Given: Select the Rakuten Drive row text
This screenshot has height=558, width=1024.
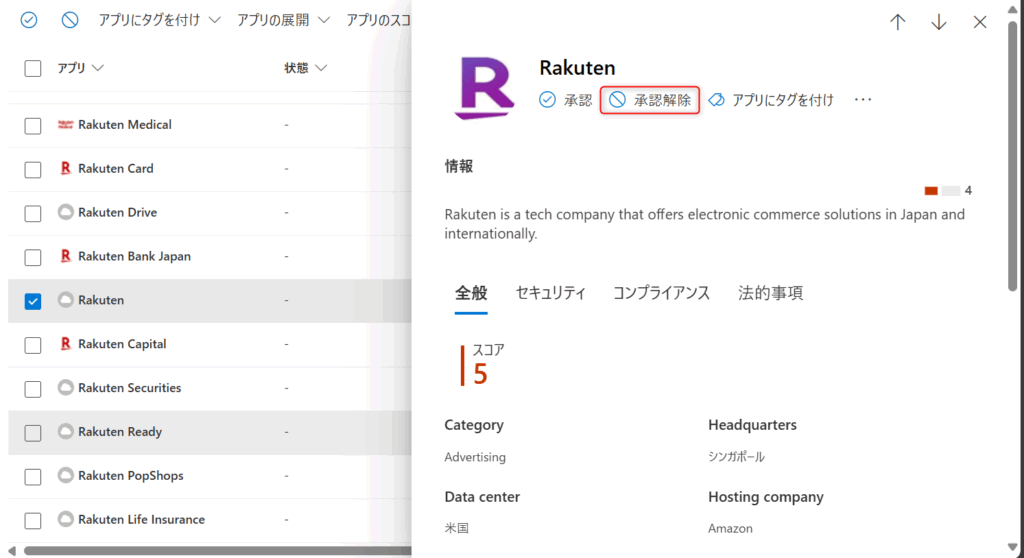Looking at the screenshot, I should (118, 212).
